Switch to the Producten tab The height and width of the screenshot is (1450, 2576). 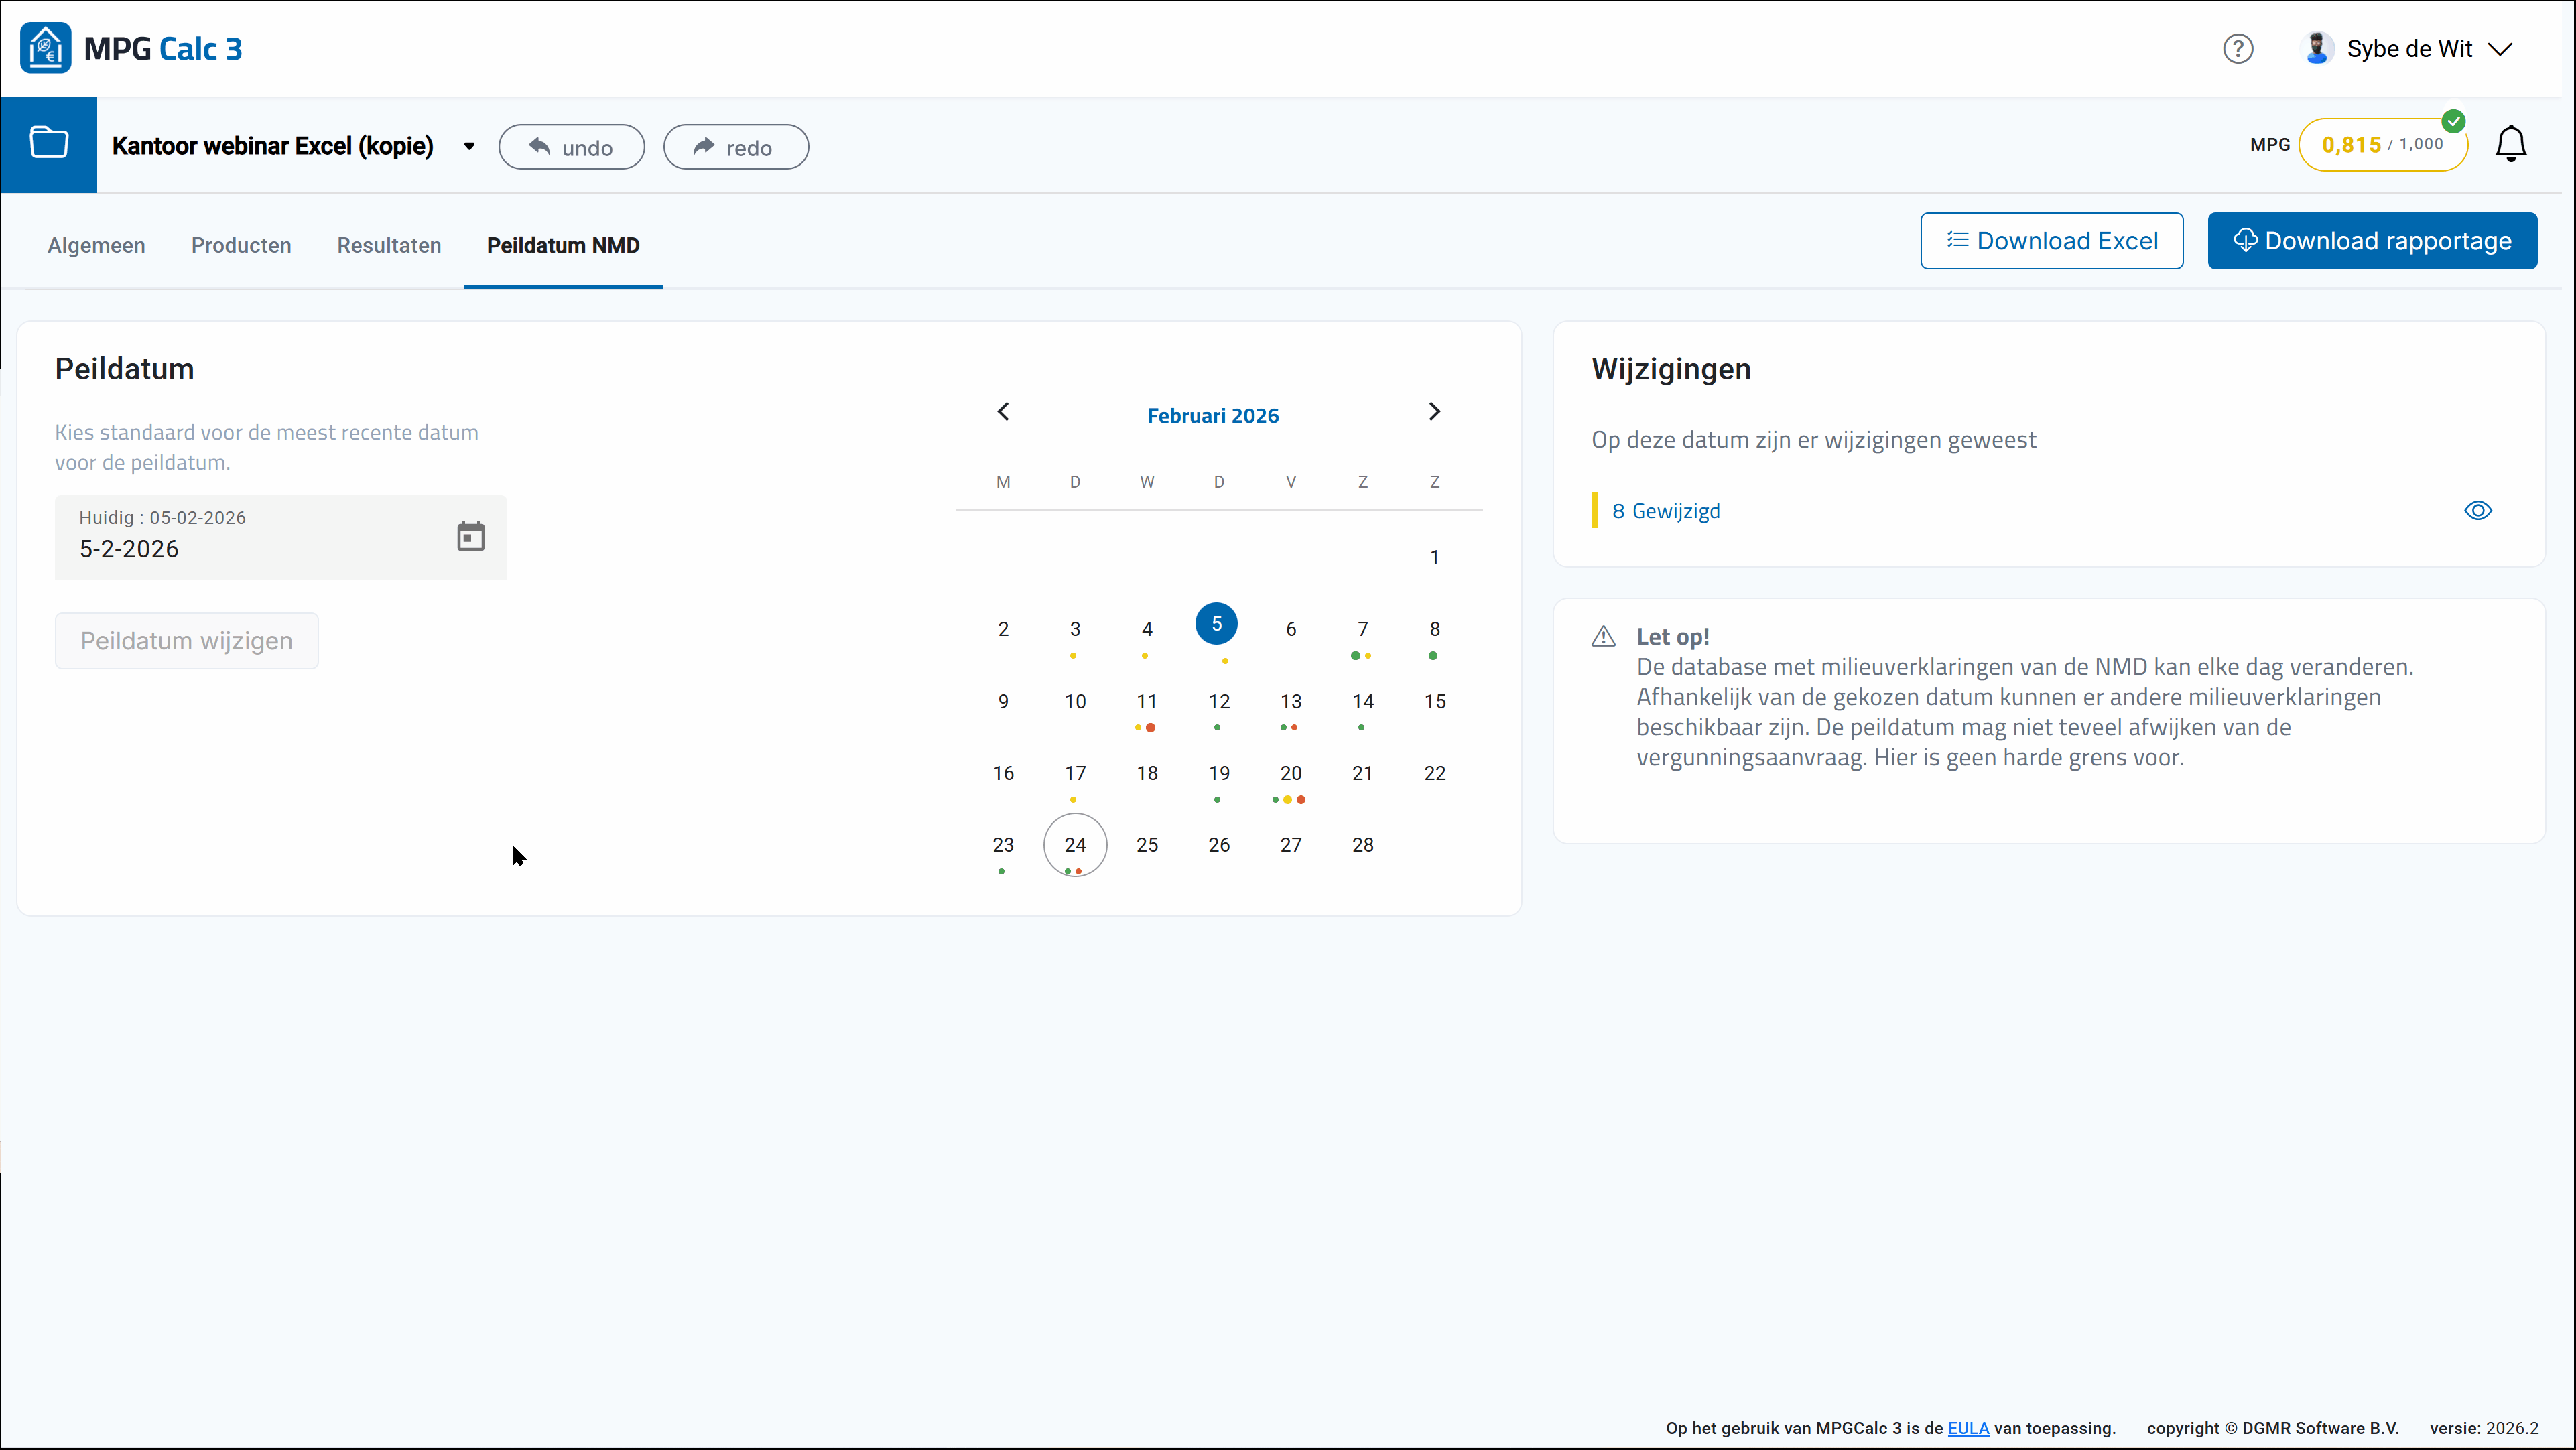click(x=241, y=245)
